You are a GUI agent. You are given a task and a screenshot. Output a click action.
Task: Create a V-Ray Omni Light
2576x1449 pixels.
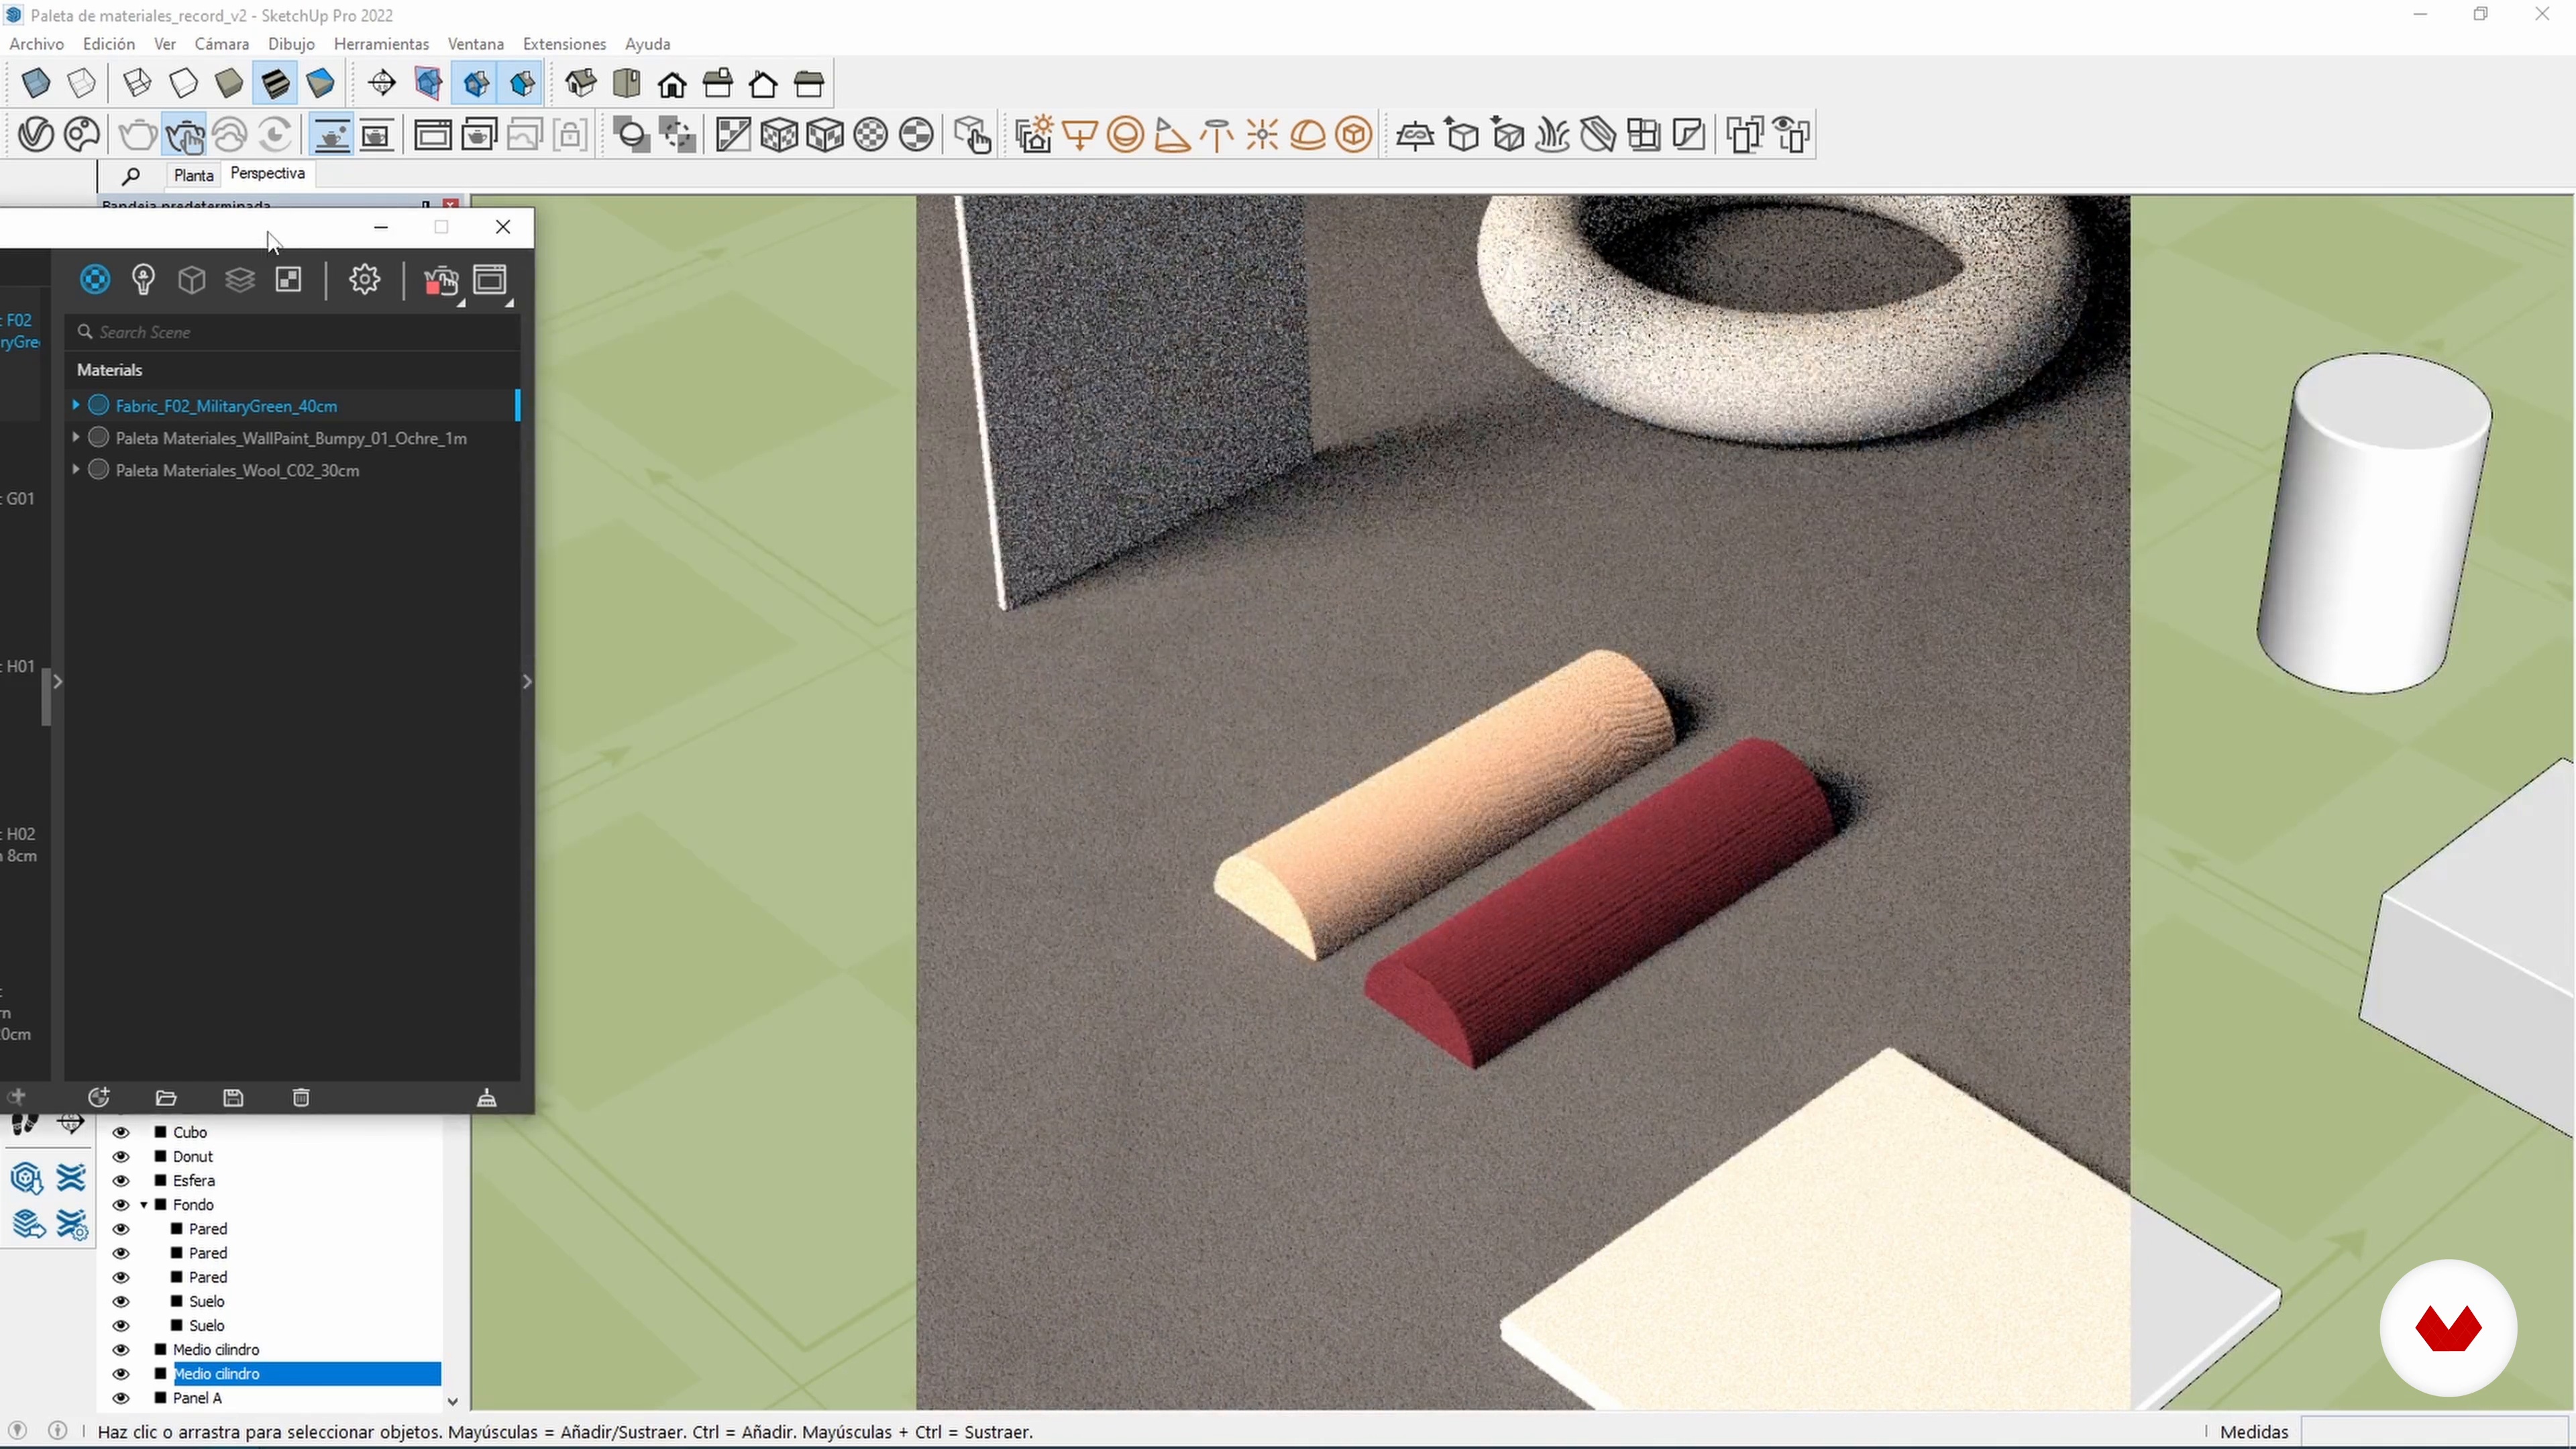[1263, 134]
